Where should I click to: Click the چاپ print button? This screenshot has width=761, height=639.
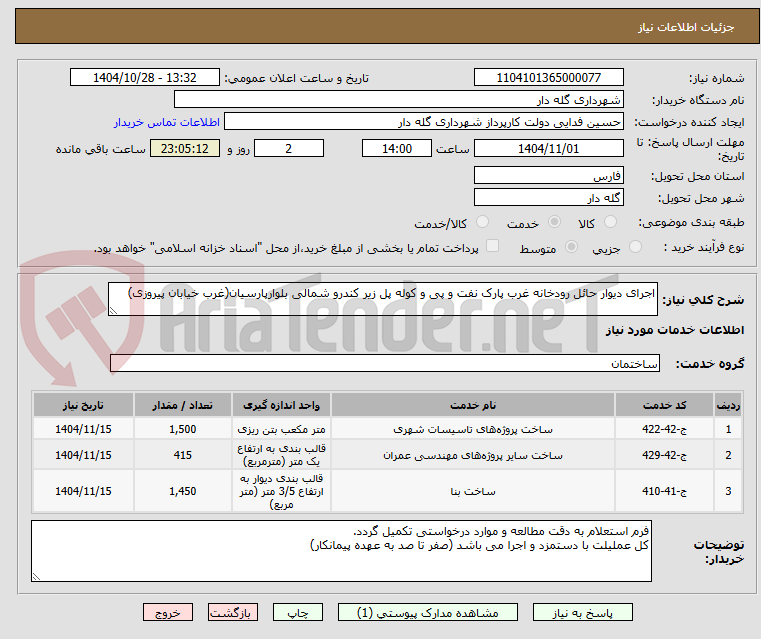point(298,612)
